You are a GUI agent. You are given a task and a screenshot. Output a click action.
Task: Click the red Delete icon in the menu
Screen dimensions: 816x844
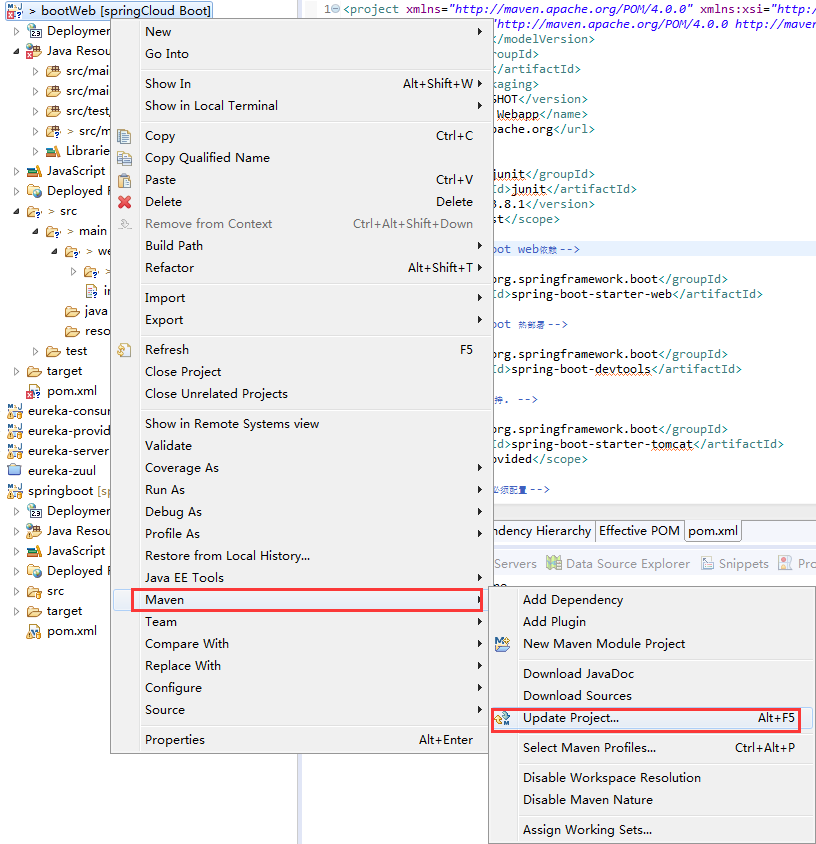[124, 201]
